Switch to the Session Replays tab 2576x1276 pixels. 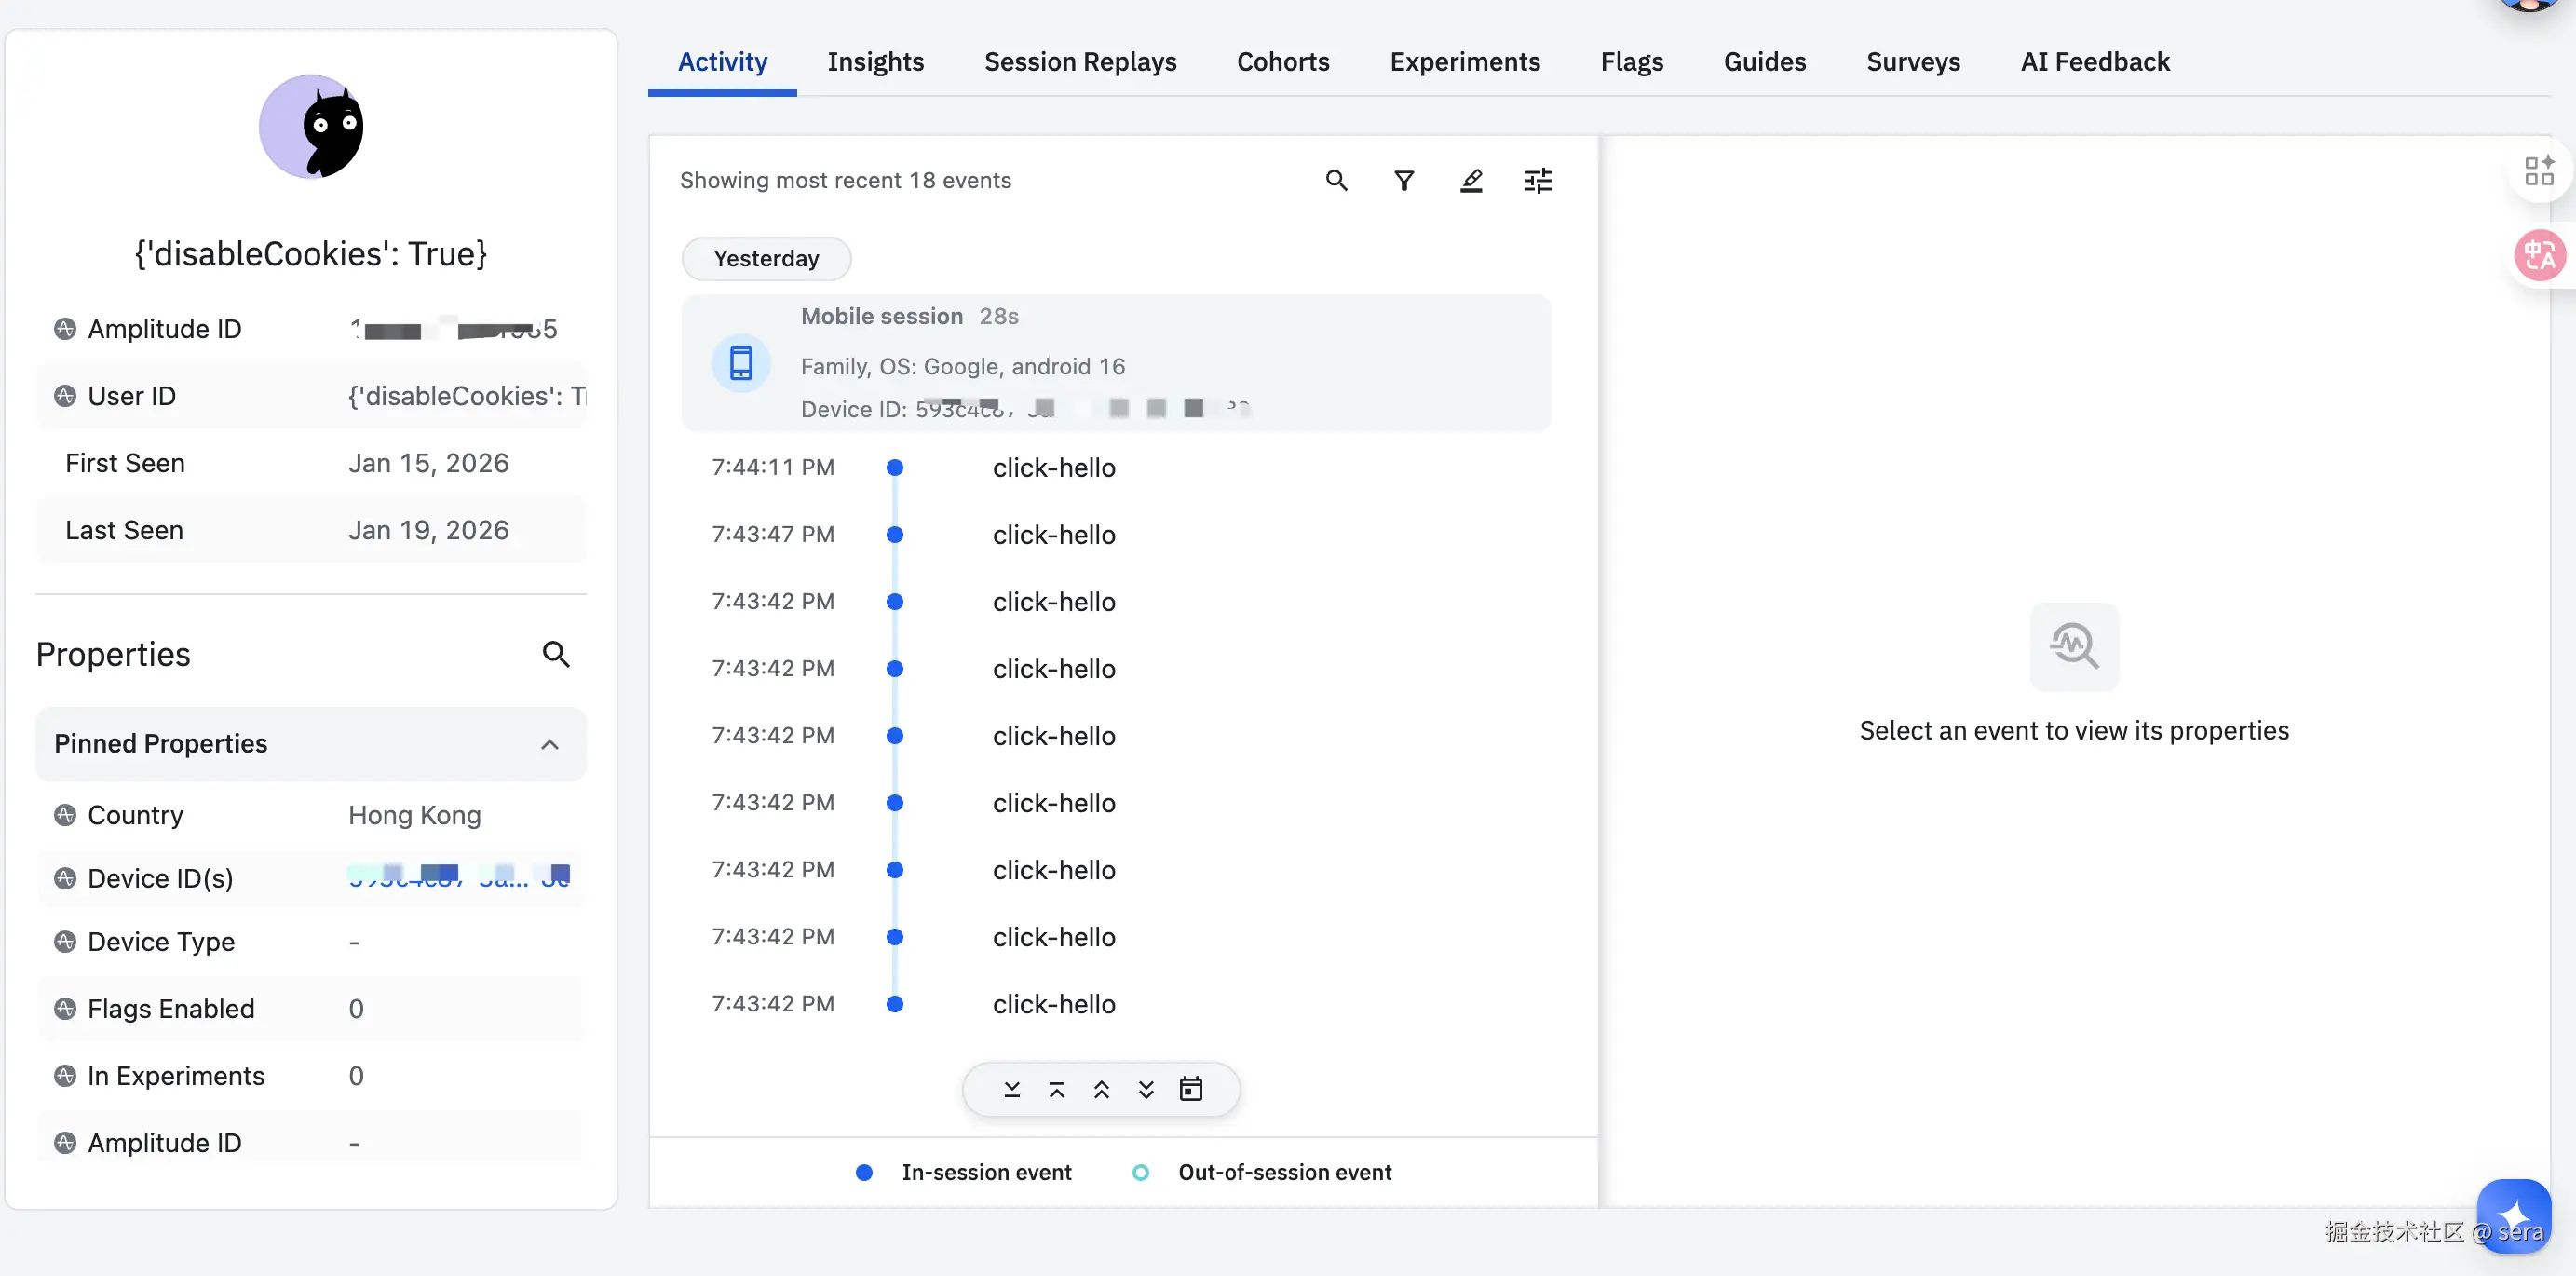[1080, 62]
